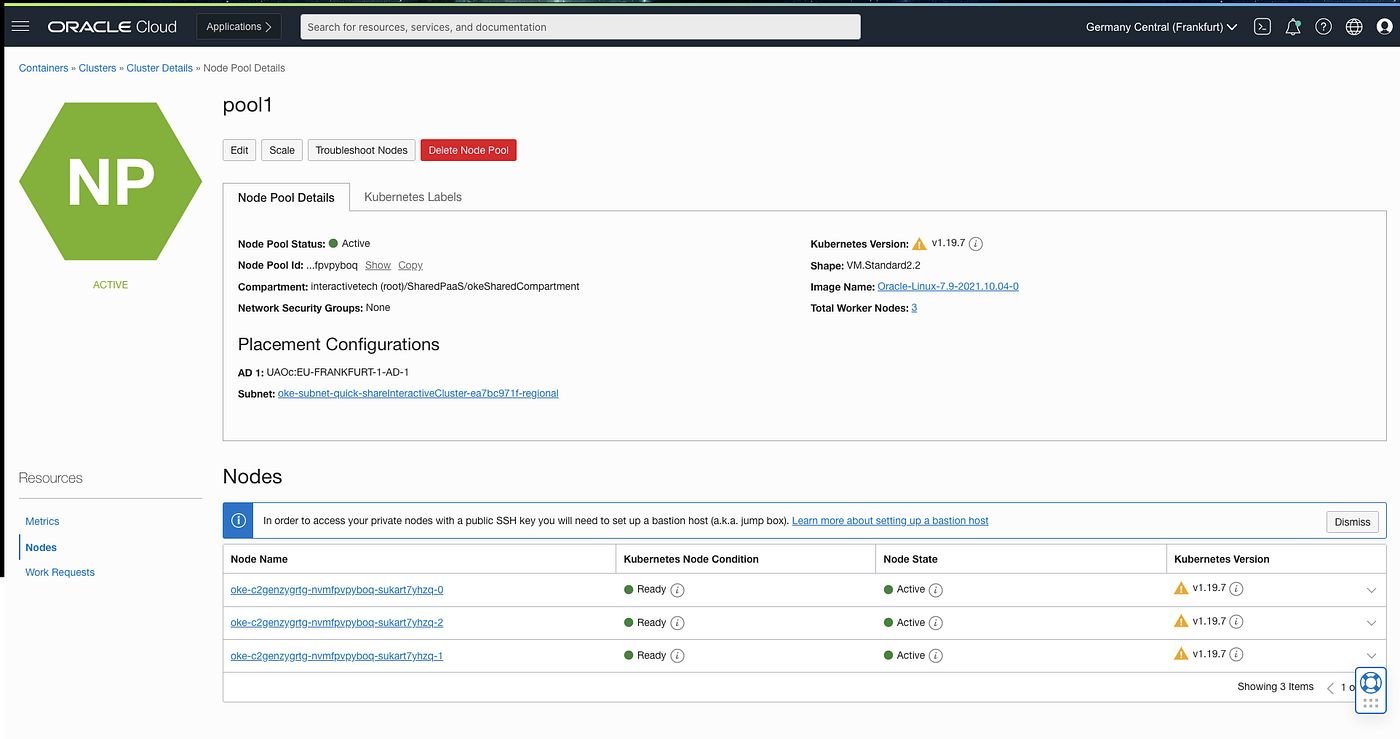Open Learn more about setting up bastion host

(890, 521)
